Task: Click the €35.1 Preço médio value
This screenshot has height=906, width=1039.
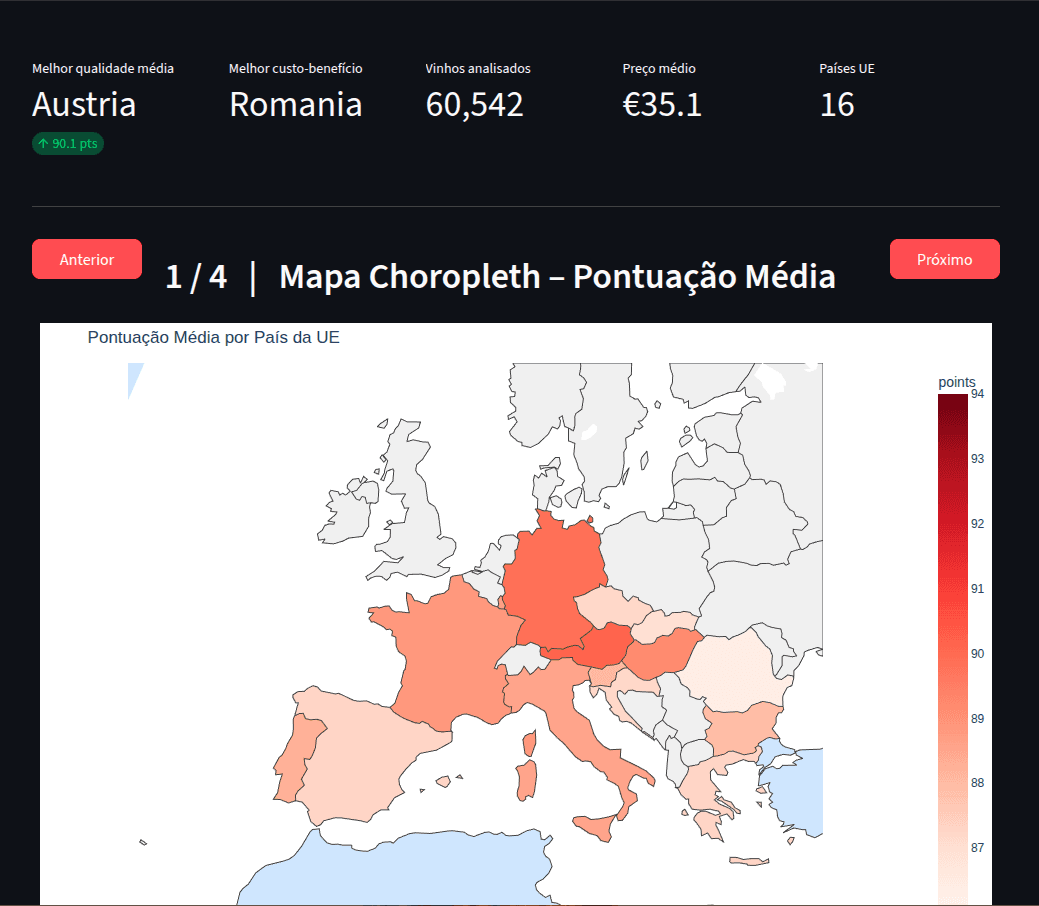Action: coord(662,104)
